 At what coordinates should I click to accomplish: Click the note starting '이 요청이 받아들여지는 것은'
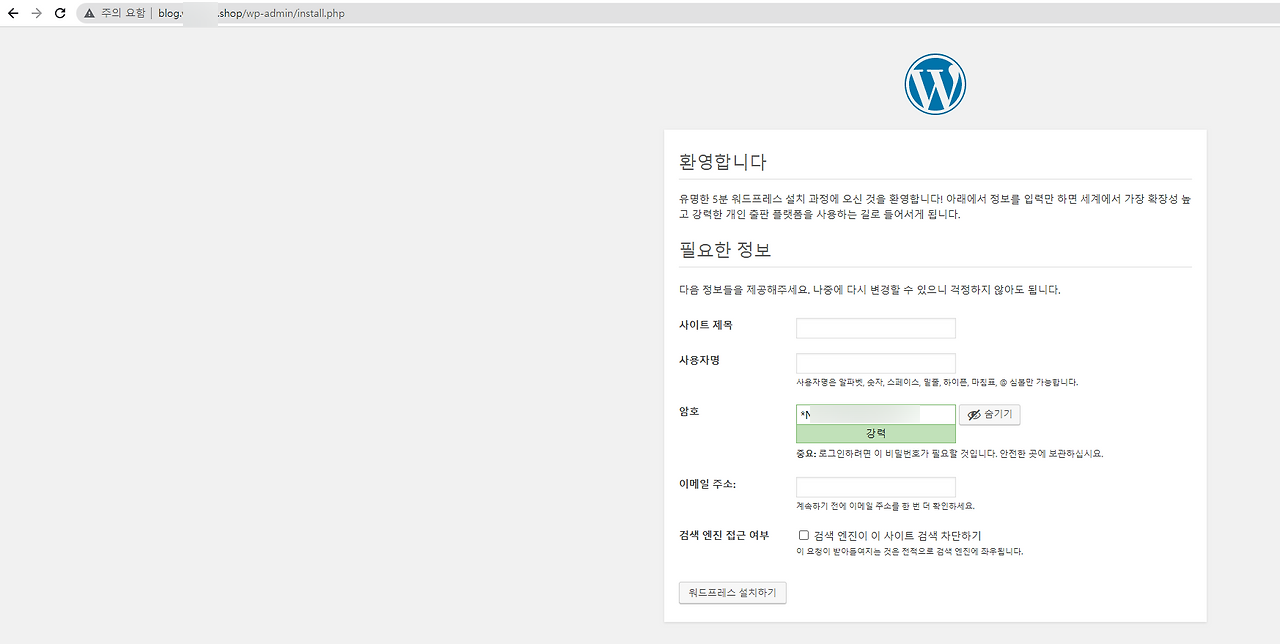pyautogui.click(x=909, y=551)
